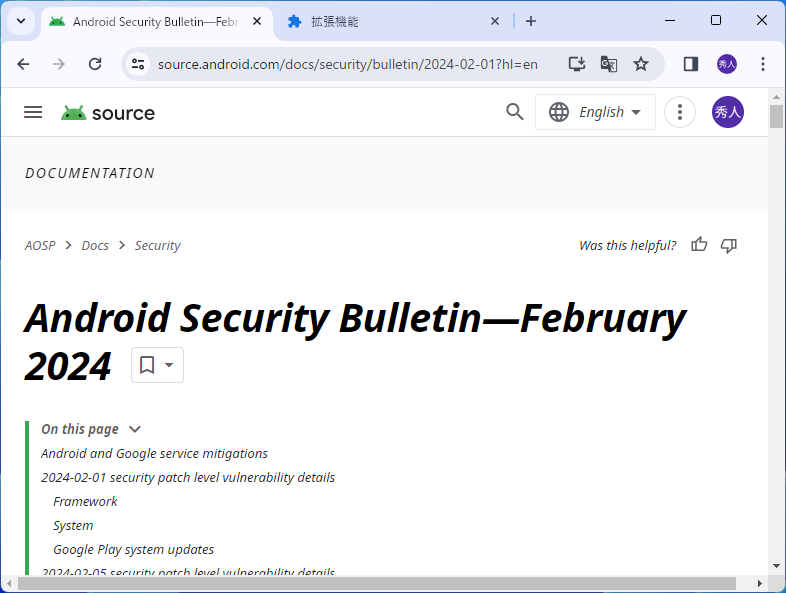786x593 pixels.
Task: Click the scroll right arrow
Action: (759, 583)
